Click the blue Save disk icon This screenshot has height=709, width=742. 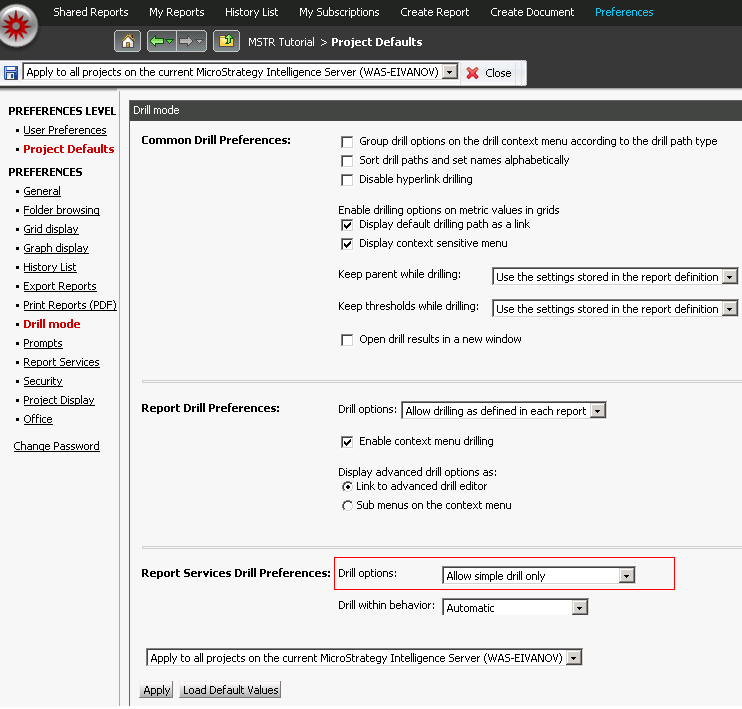[11, 73]
